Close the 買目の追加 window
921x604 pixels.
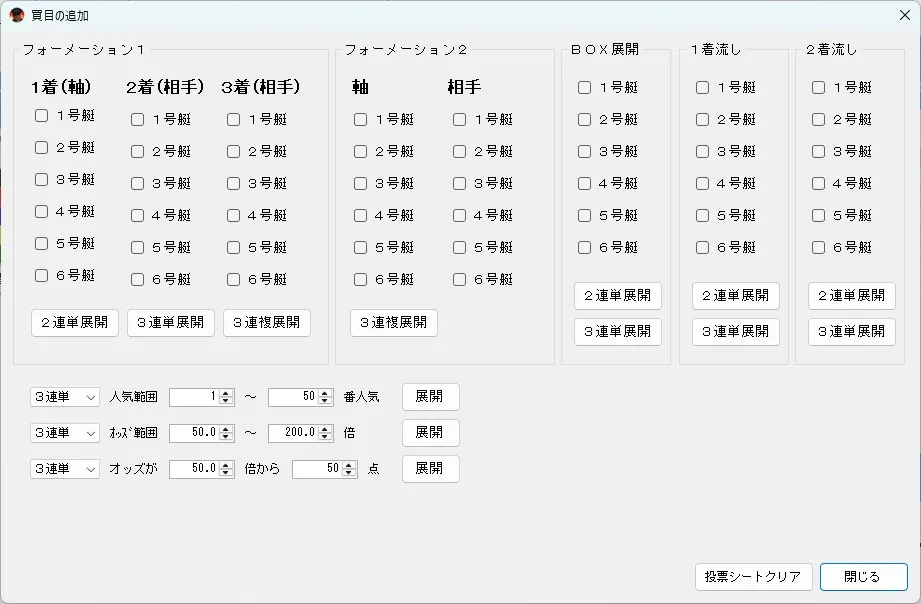click(x=905, y=15)
